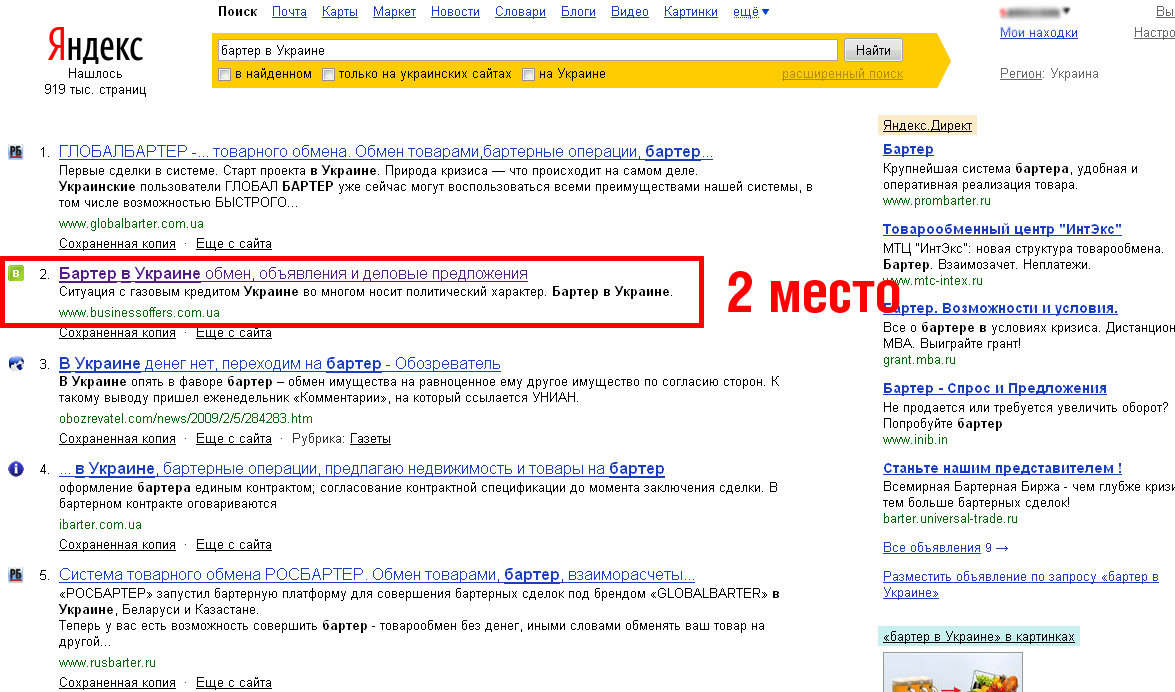The height and width of the screenshot is (692, 1175).
Task: Click the favicon beside the РОСБАРТЕР result
Action: tap(16, 575)
